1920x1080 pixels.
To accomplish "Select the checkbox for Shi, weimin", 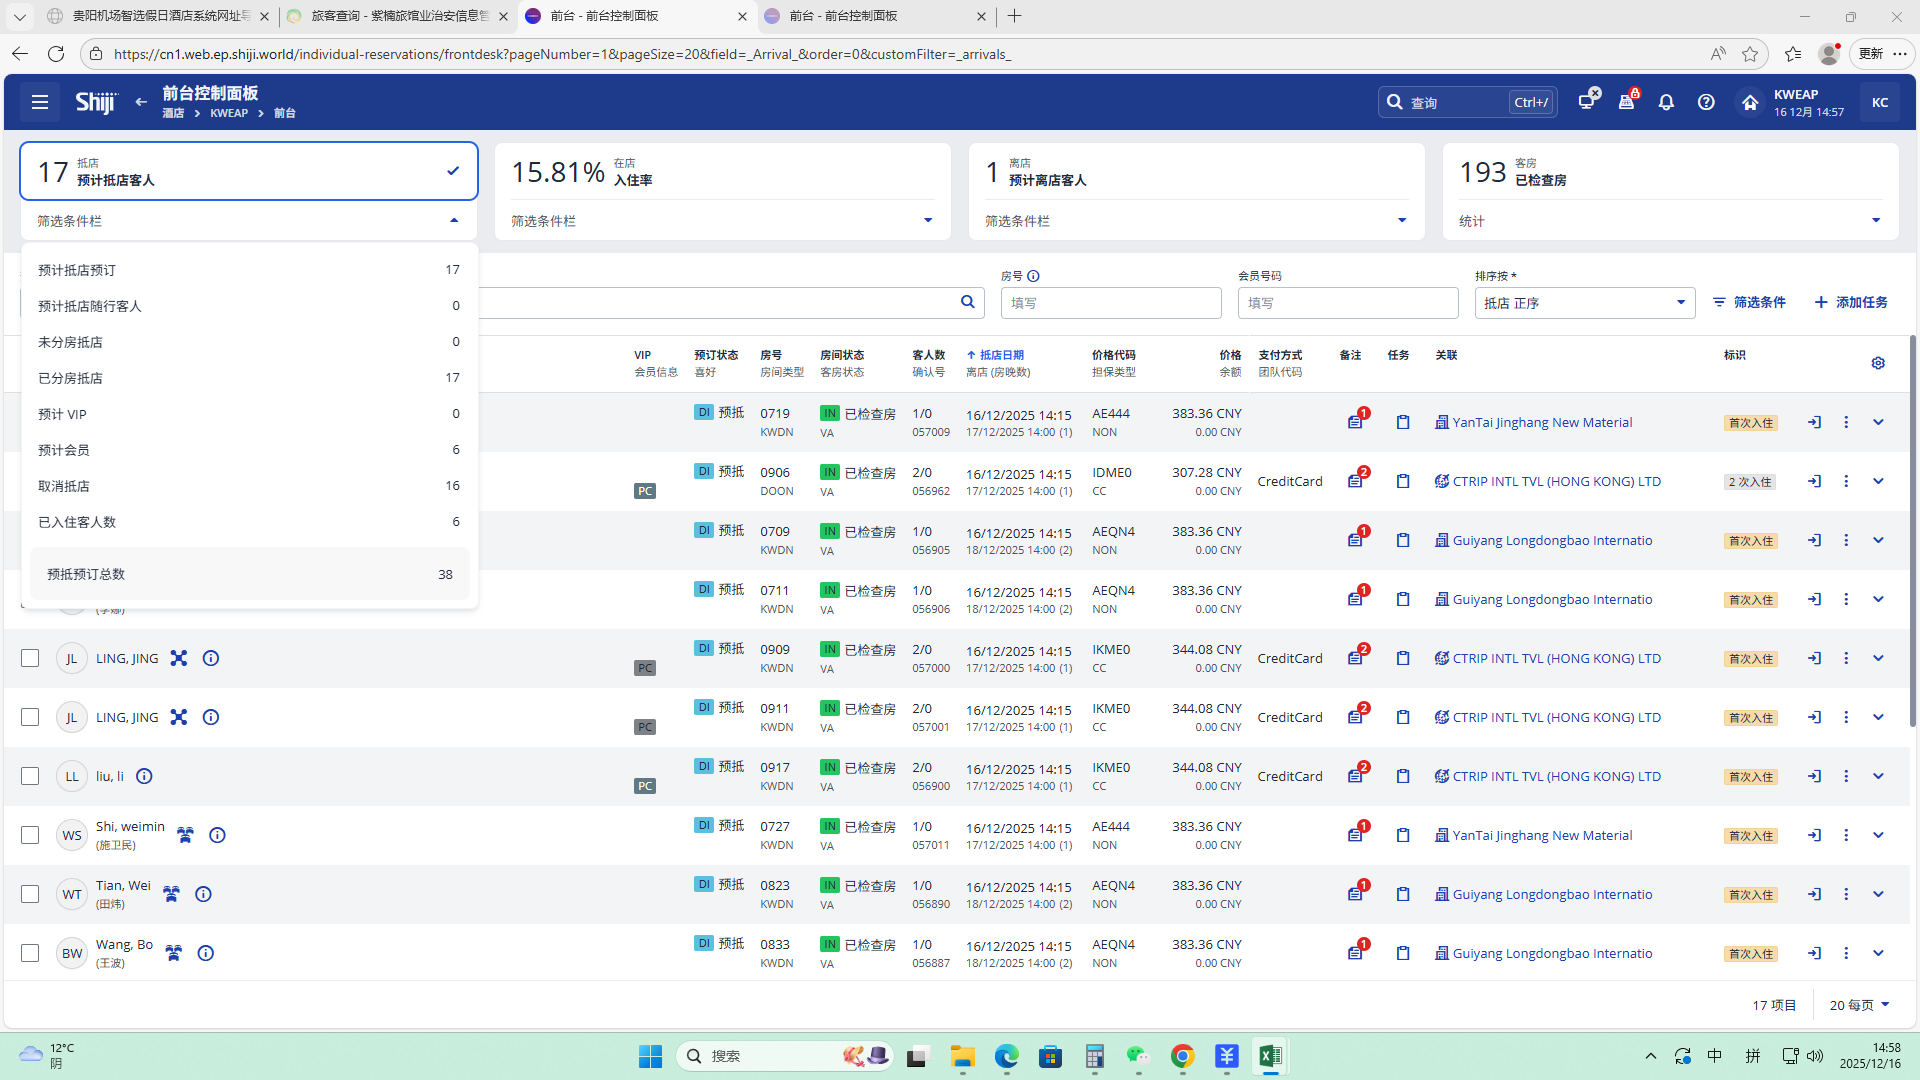I will (30, 835).
